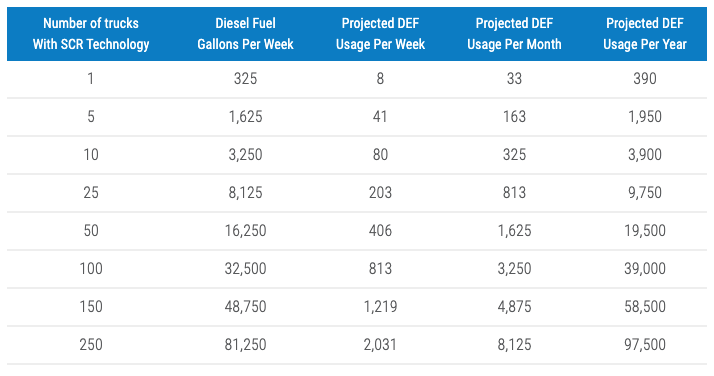Click the 39,000 yearly usage cell

(x=645, y=269)
